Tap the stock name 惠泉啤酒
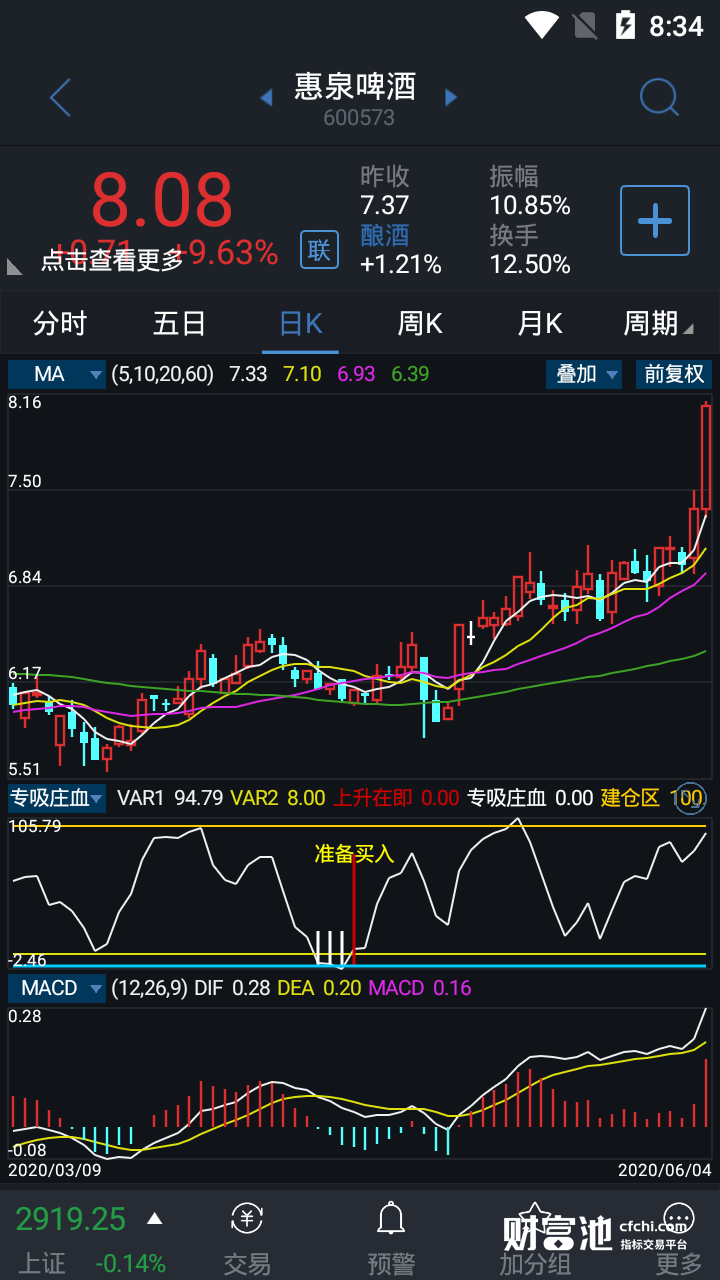This screenshot has height=1280, width=720. (355, 86)
